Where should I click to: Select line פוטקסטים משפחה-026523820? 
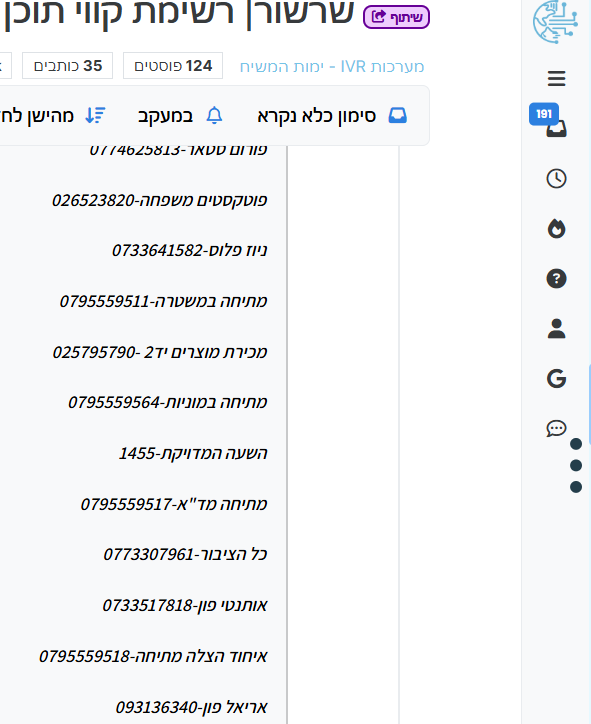[159, 200]
